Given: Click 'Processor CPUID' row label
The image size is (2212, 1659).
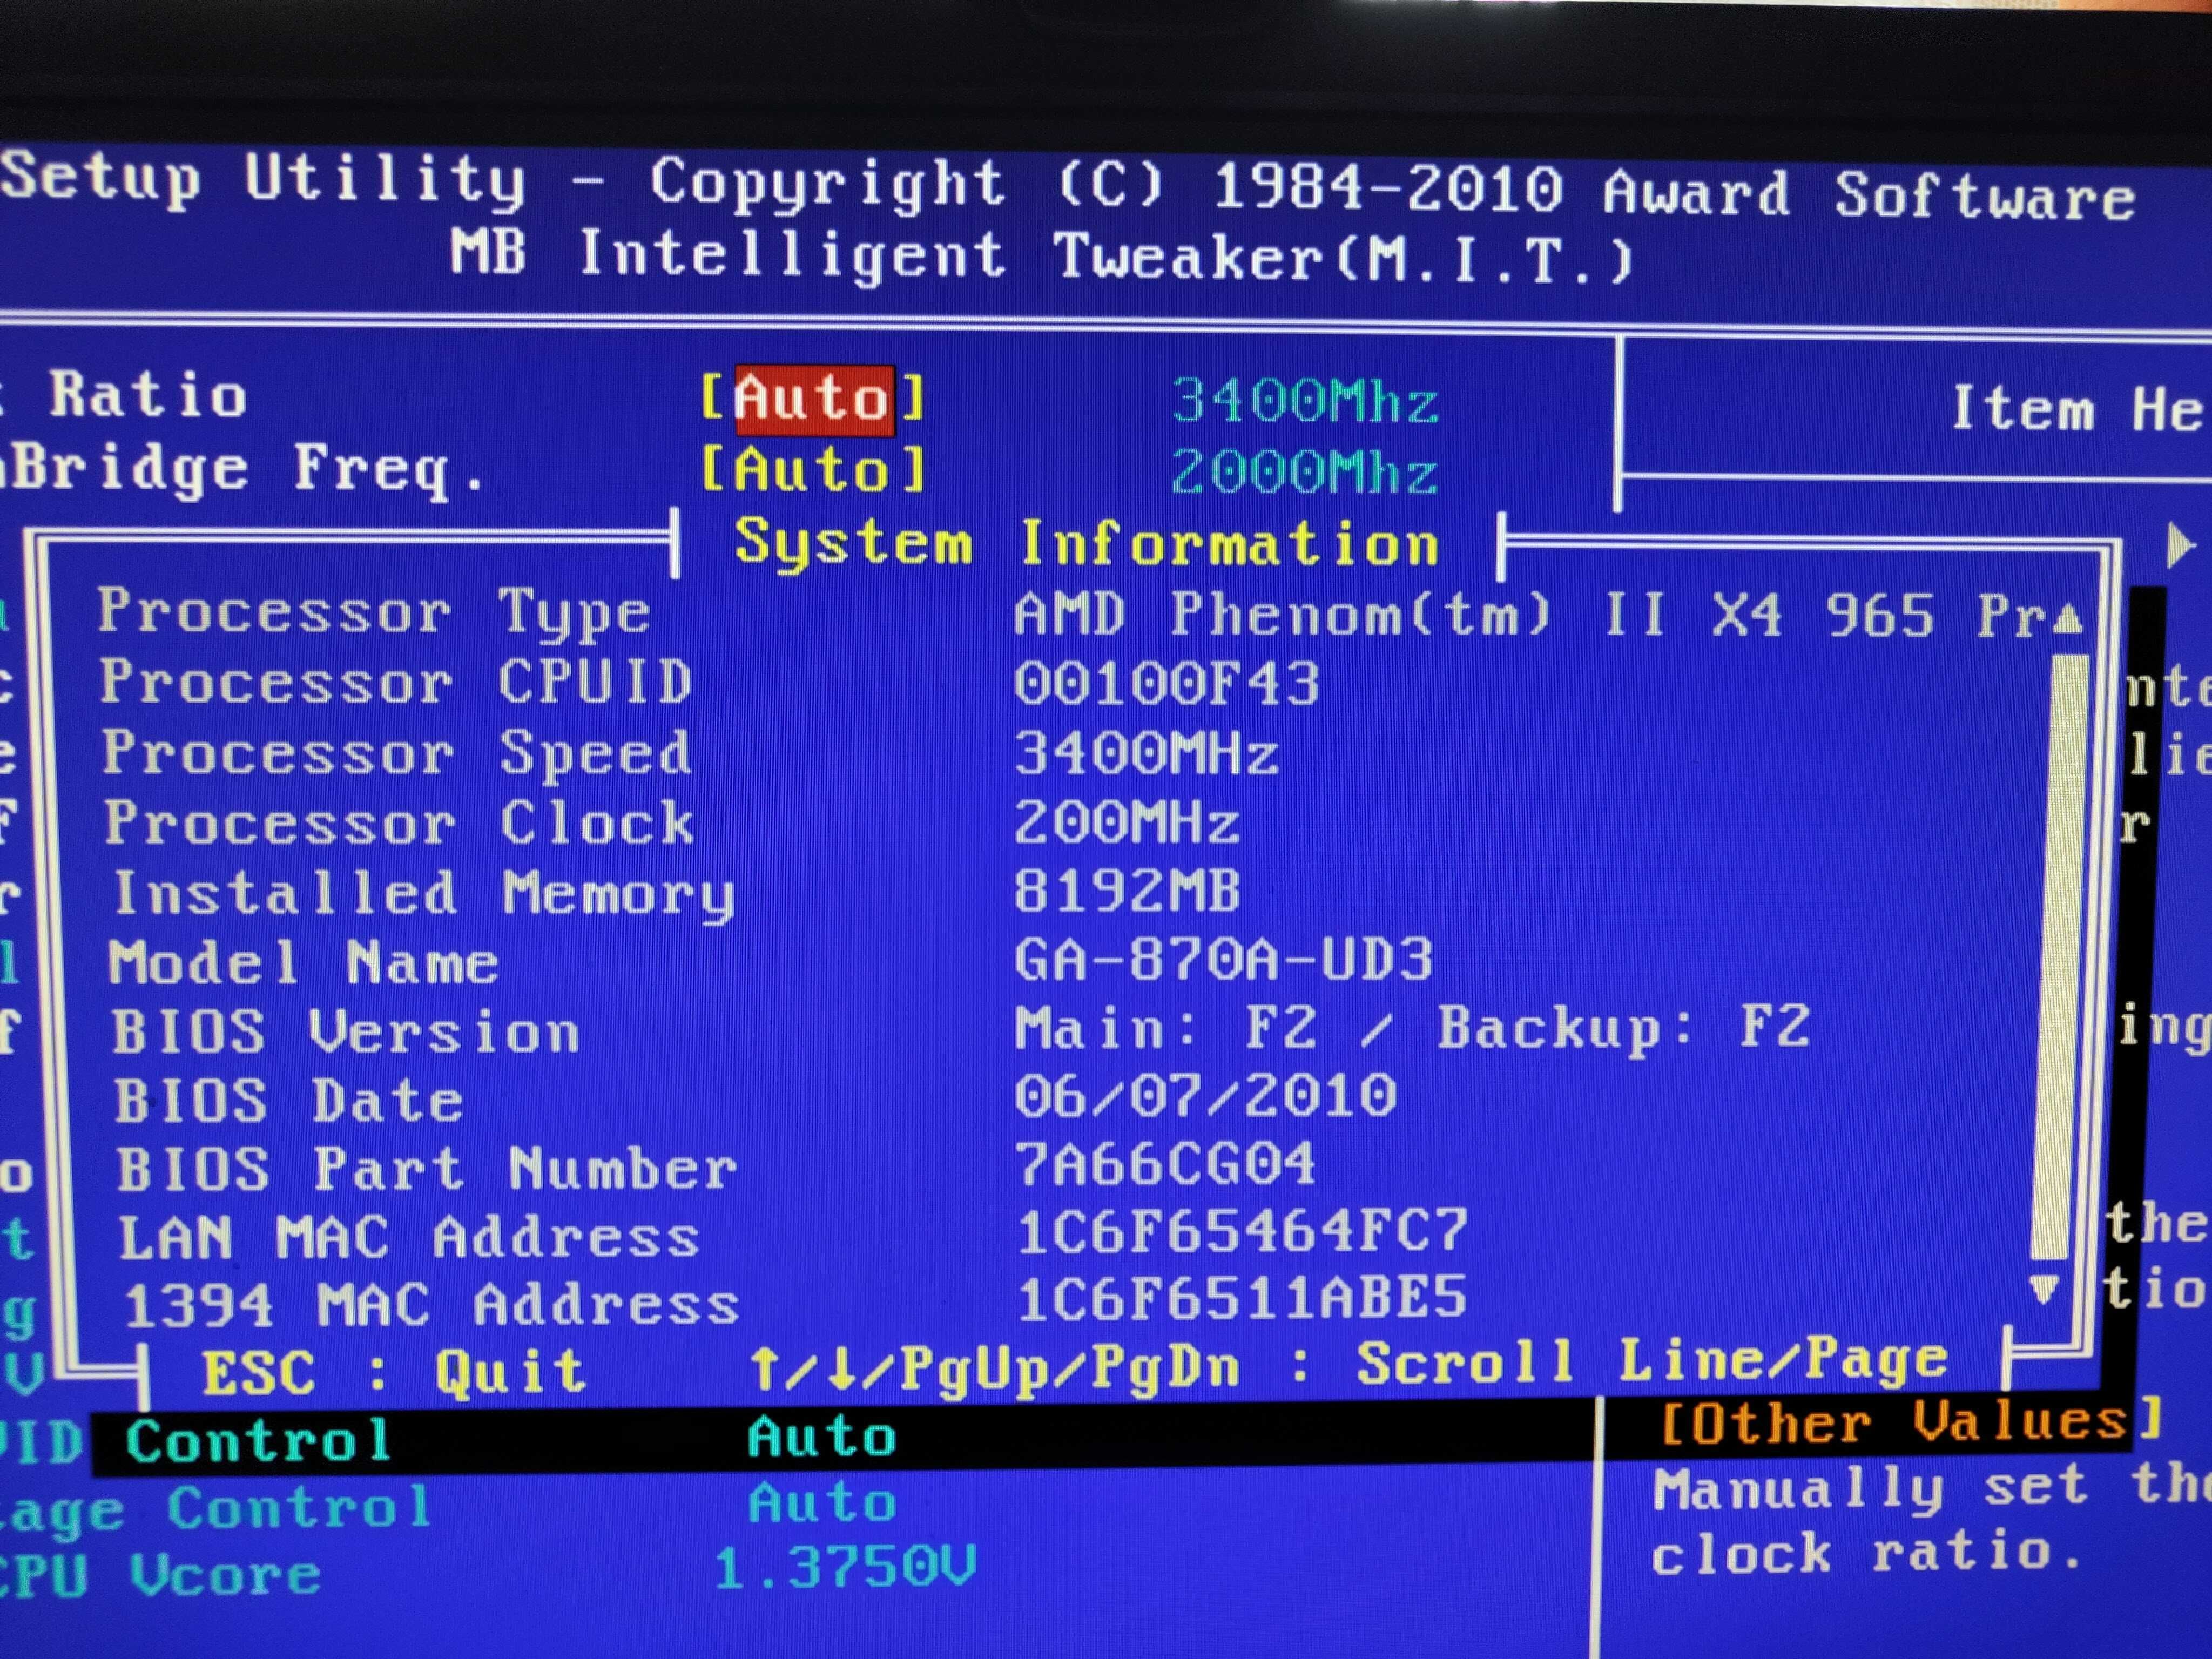Looking at the screenshot, I should [x=396, y=682].
